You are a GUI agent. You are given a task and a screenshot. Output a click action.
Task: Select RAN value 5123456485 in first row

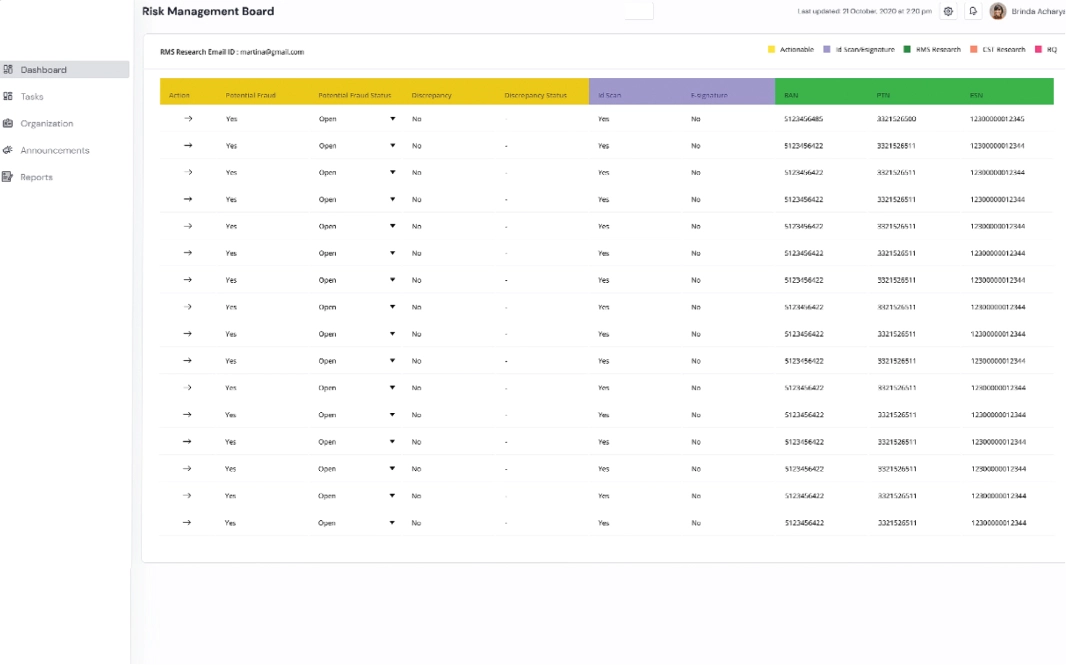pyautogui.click(x=804, y=119)
